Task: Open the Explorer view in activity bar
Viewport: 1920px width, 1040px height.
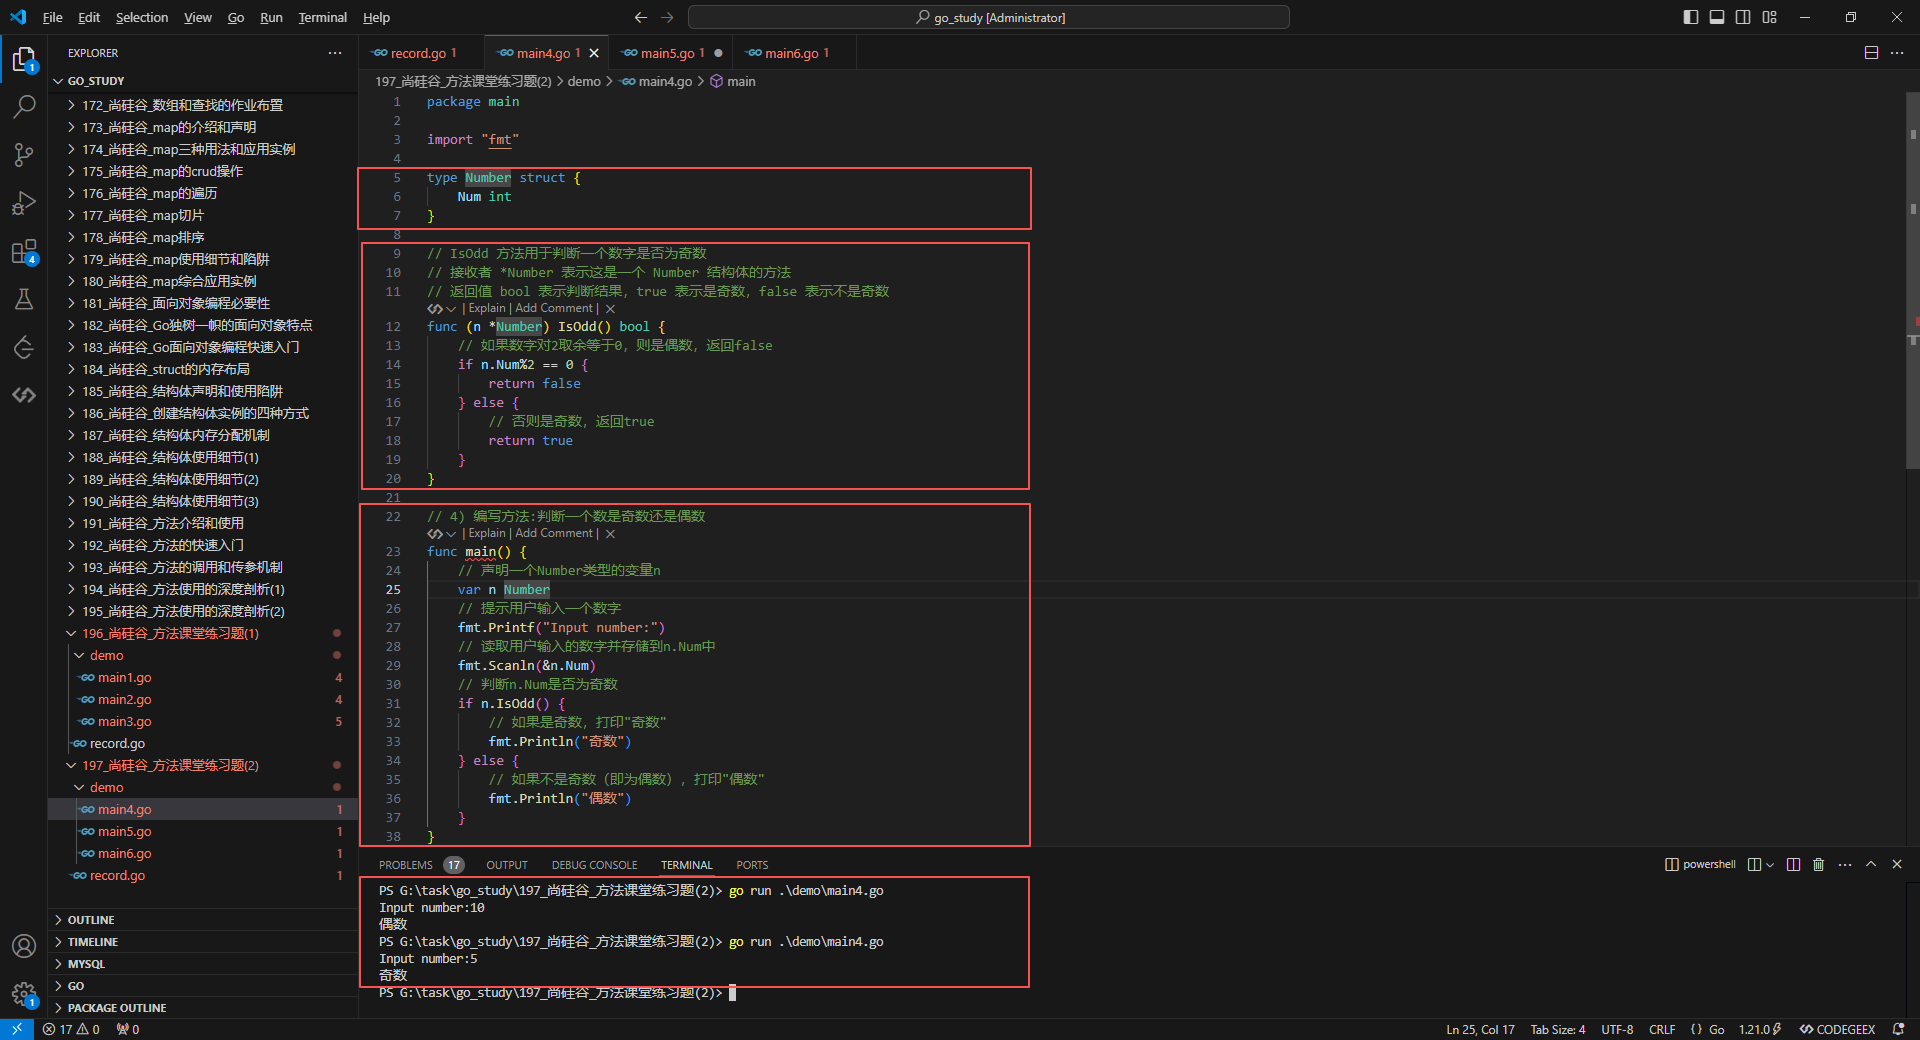Action: click(24, 60)
